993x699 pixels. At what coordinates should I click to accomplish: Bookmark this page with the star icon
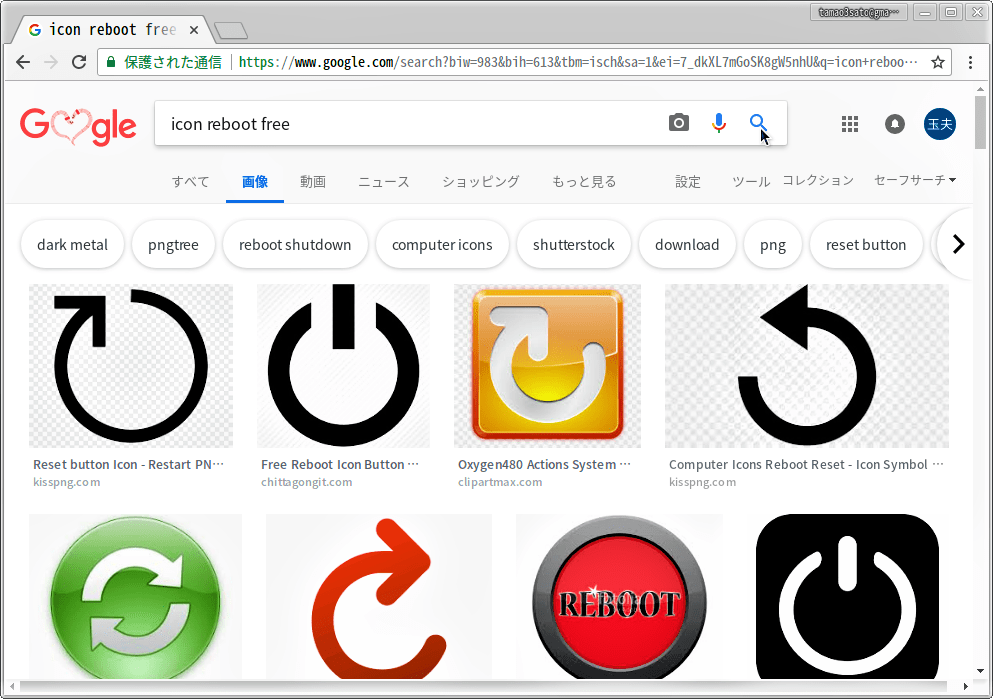[x=938, y=62]
